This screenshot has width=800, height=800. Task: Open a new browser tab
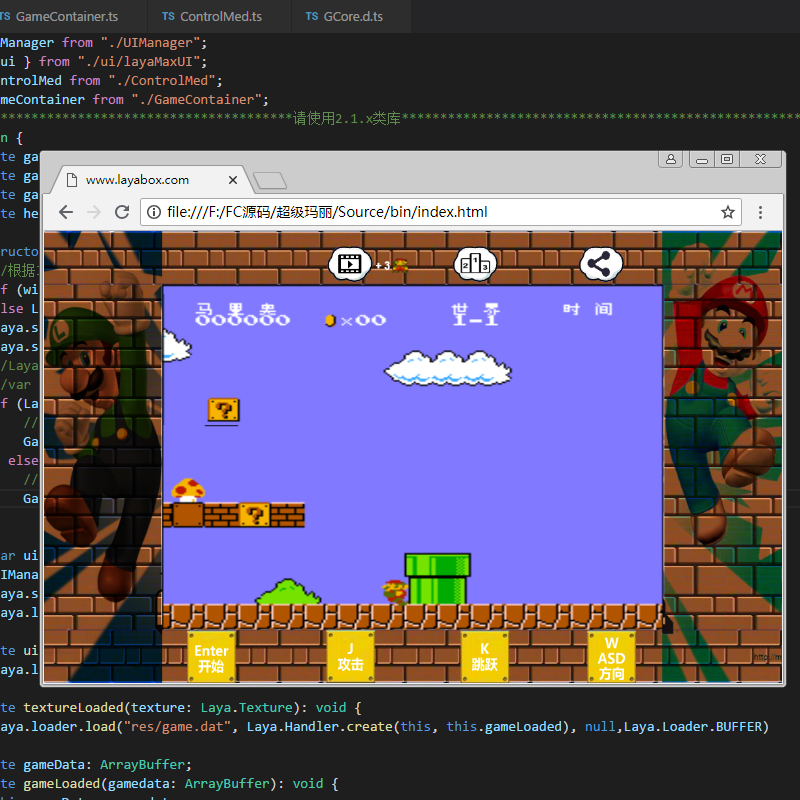(x=270, y=181)
